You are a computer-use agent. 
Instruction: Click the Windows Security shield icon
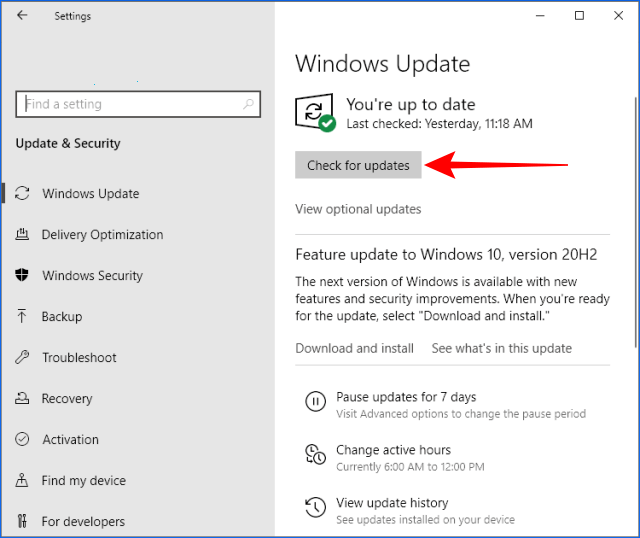(x=22, y=275)
